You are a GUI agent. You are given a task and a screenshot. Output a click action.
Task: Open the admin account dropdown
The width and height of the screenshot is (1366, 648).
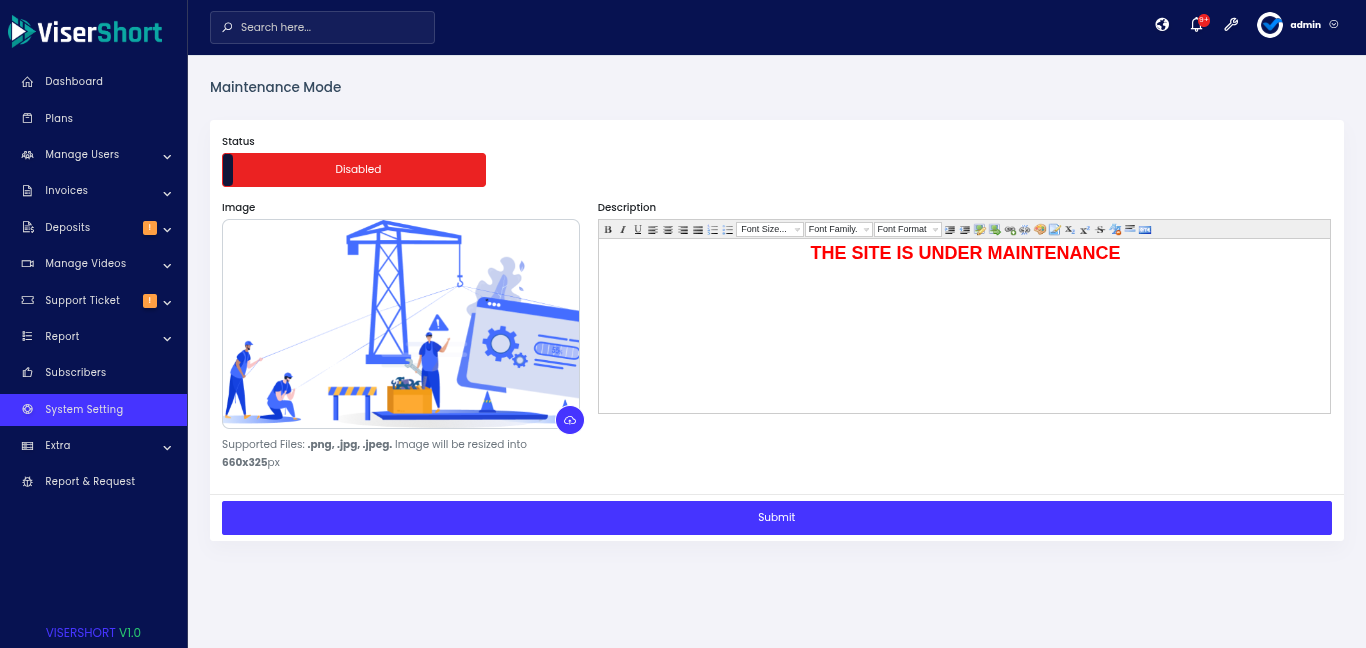tap(1298, 25)
